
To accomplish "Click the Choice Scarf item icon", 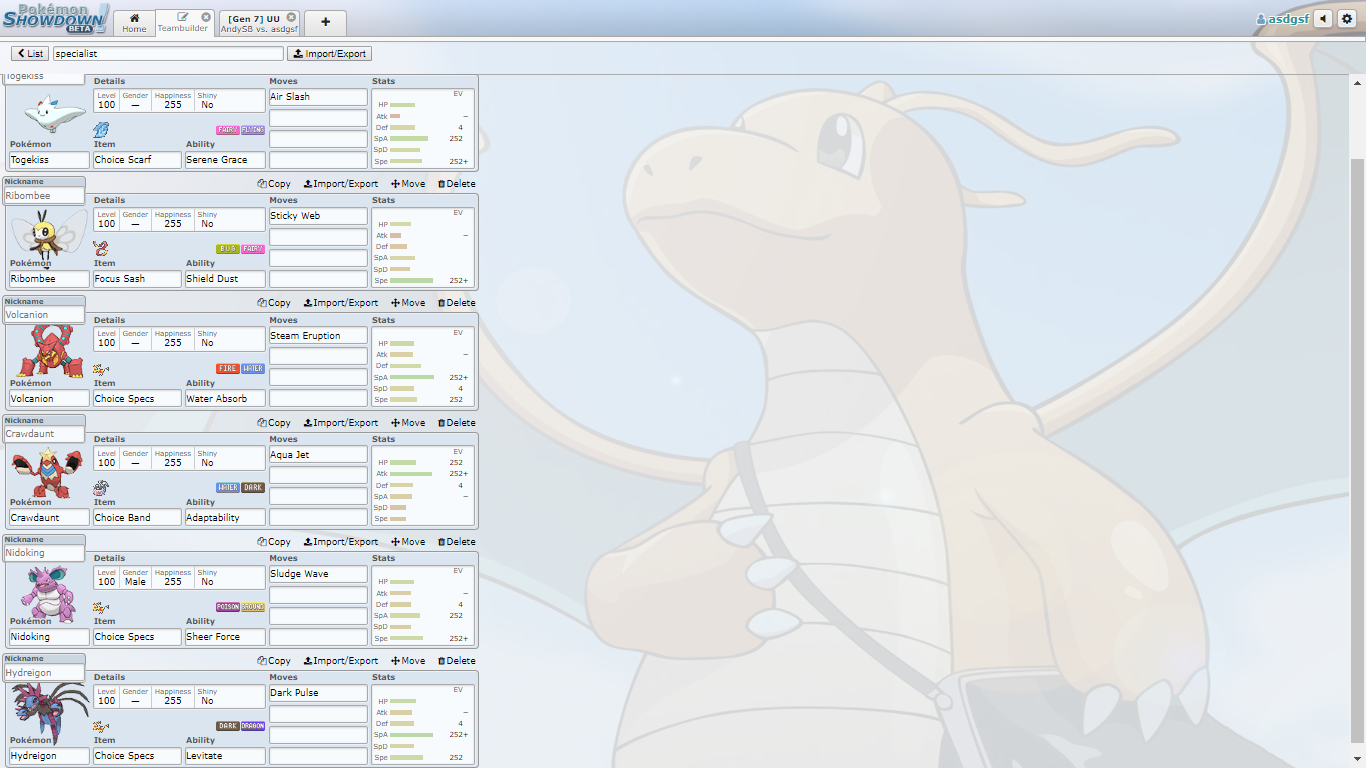I will pyautogui.click(x=101, y=130).
